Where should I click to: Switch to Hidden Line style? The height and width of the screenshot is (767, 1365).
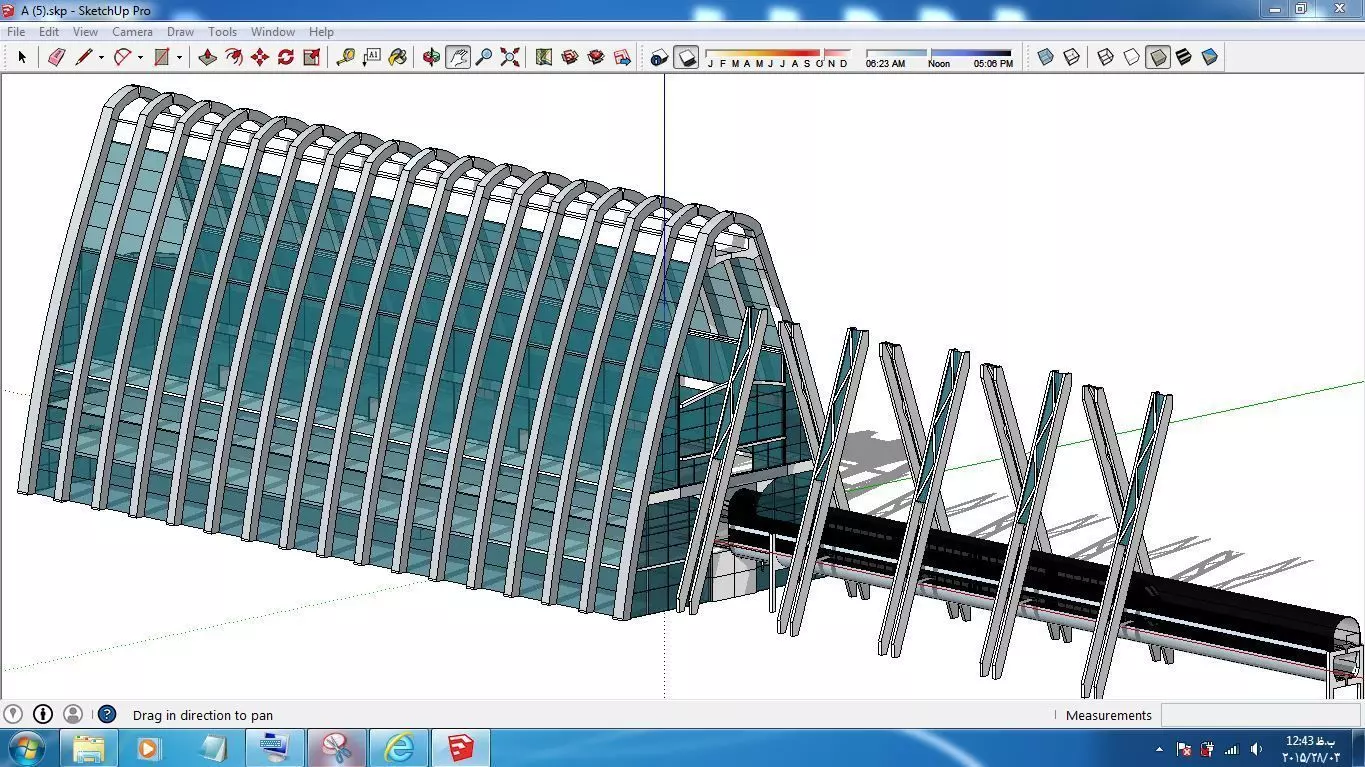pyautogui.click(x=1131, y=57)
